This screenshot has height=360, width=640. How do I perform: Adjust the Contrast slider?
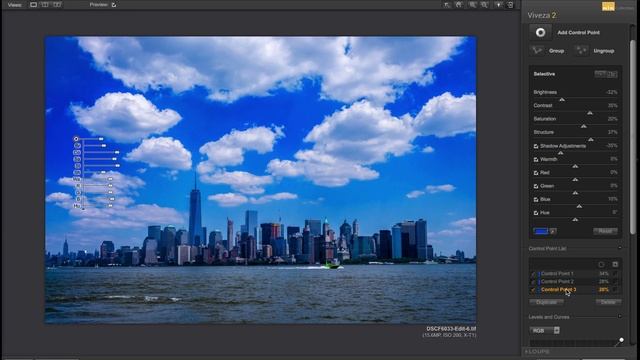coord(590,113)
